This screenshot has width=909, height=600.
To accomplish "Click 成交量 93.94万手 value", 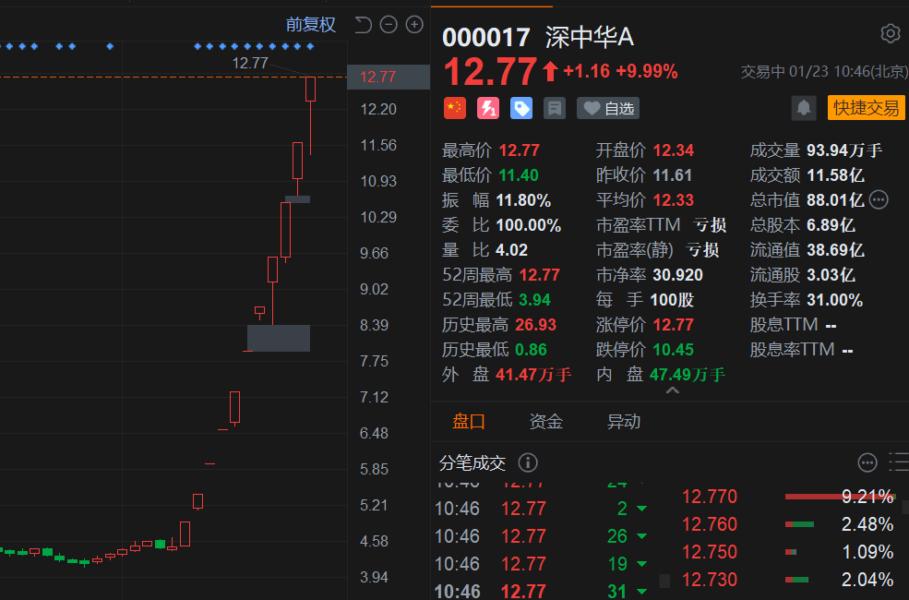I will (844, 150).
